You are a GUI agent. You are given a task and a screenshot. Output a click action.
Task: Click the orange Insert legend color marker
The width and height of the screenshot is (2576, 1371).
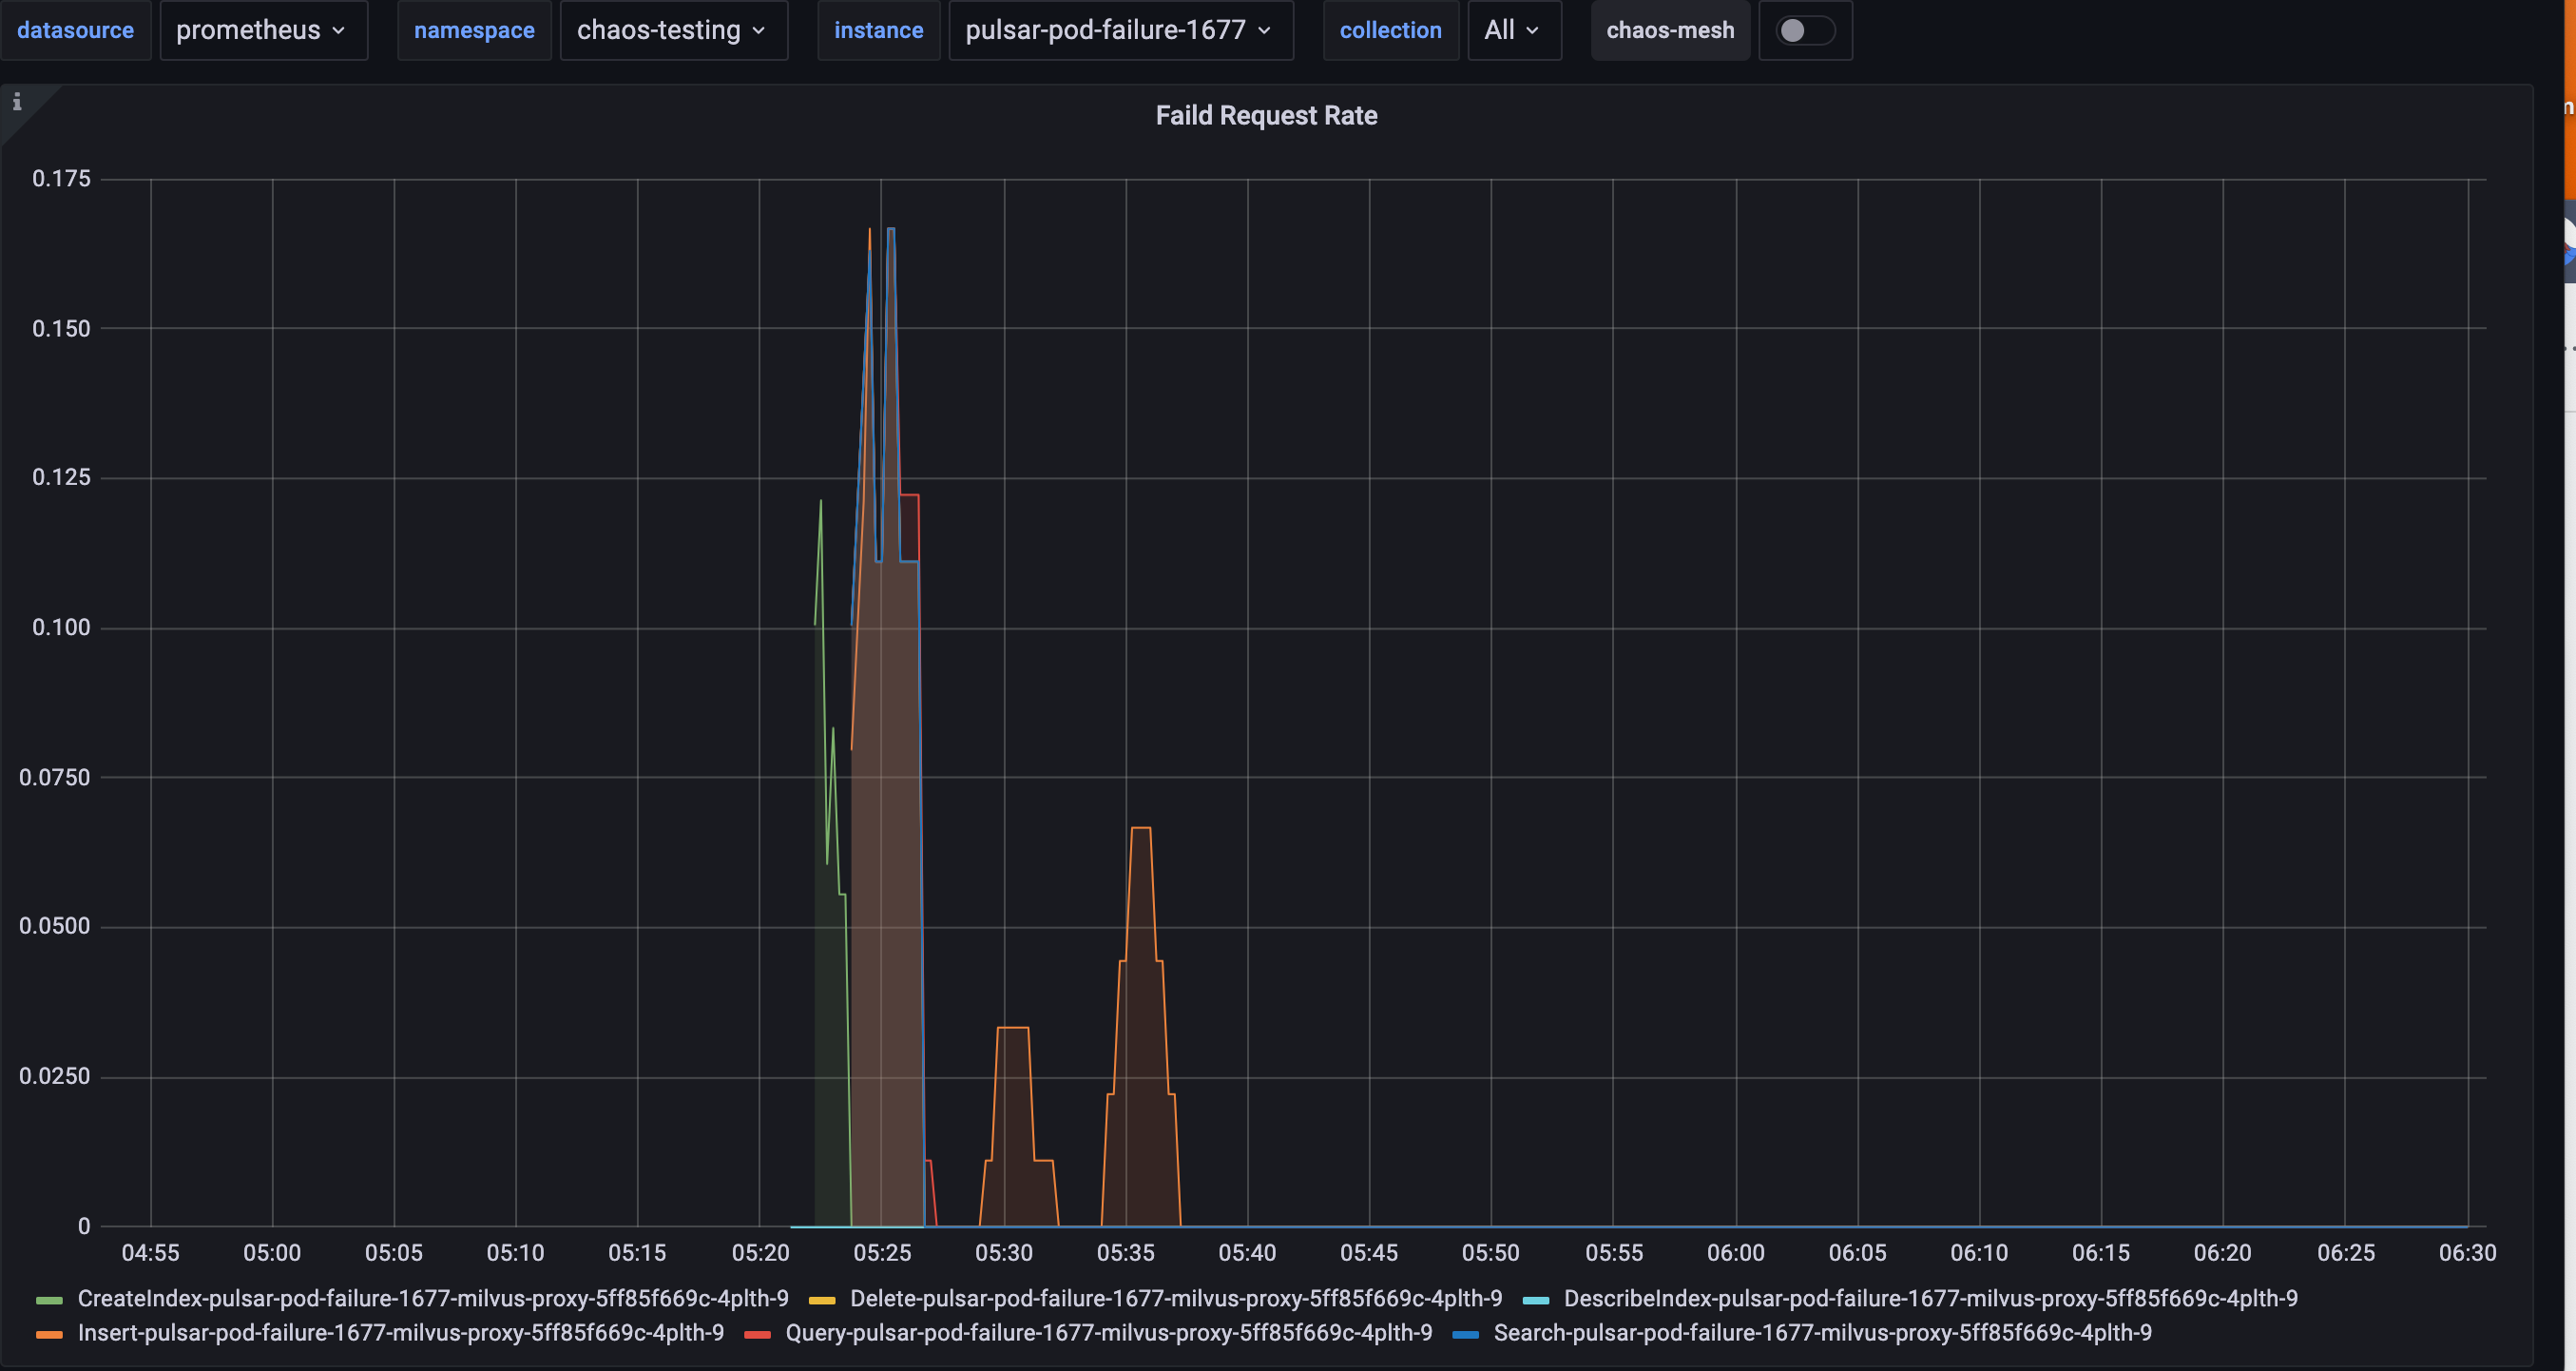pos(49,1333)
